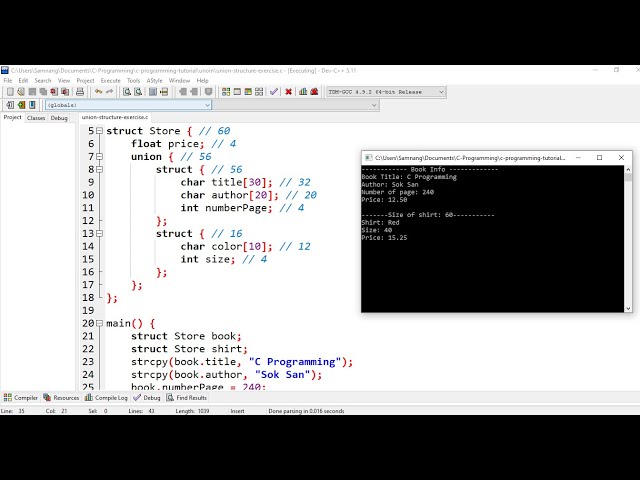Open the Find Results bottom tab
Viewport: 640px width, 480px height.
187,398
